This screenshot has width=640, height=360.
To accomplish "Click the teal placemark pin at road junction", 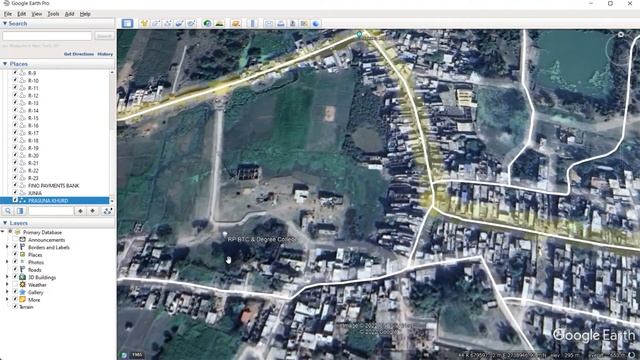I will (359, 35).
